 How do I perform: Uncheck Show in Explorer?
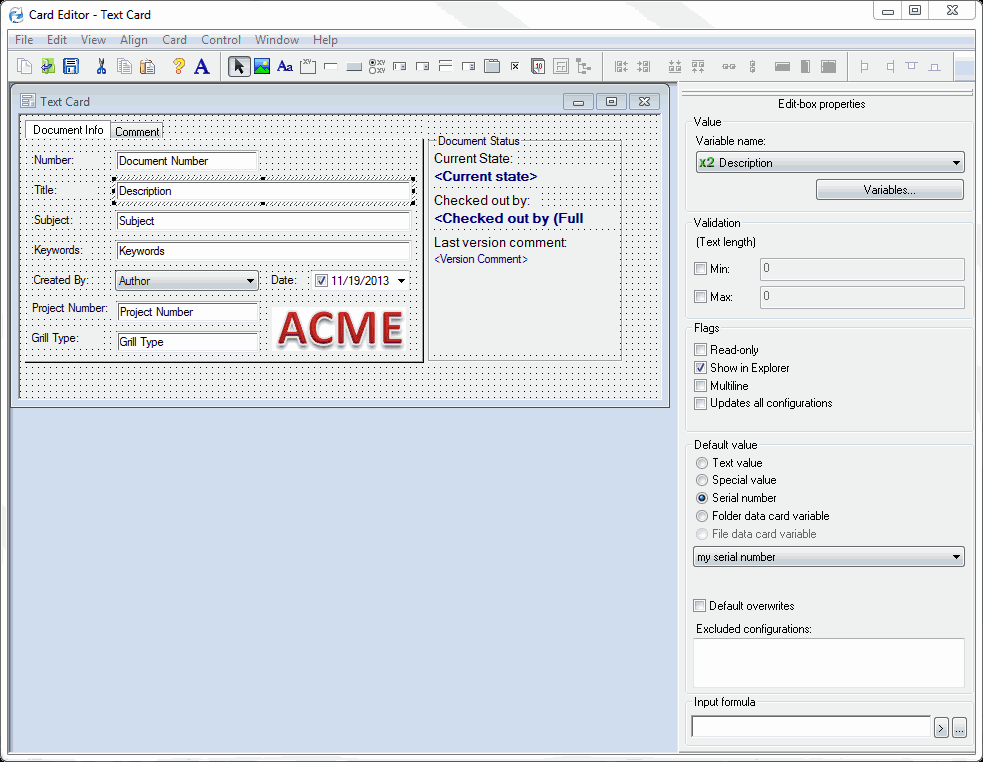tap(701, 368)
